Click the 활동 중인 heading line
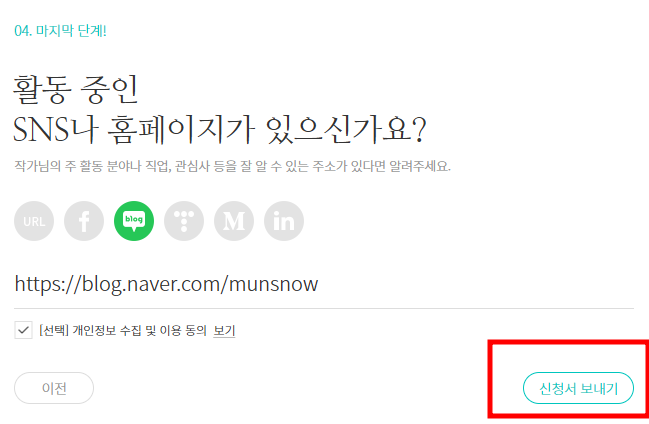The image size is (649, 424). point(75,89)
